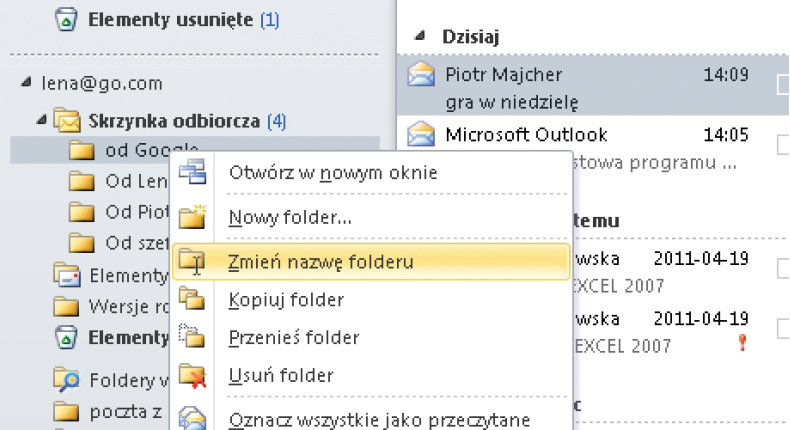Toggle flag checkbox for first 2011-04-19 message
Screen dimensions: 790x430
pos(783,268)
